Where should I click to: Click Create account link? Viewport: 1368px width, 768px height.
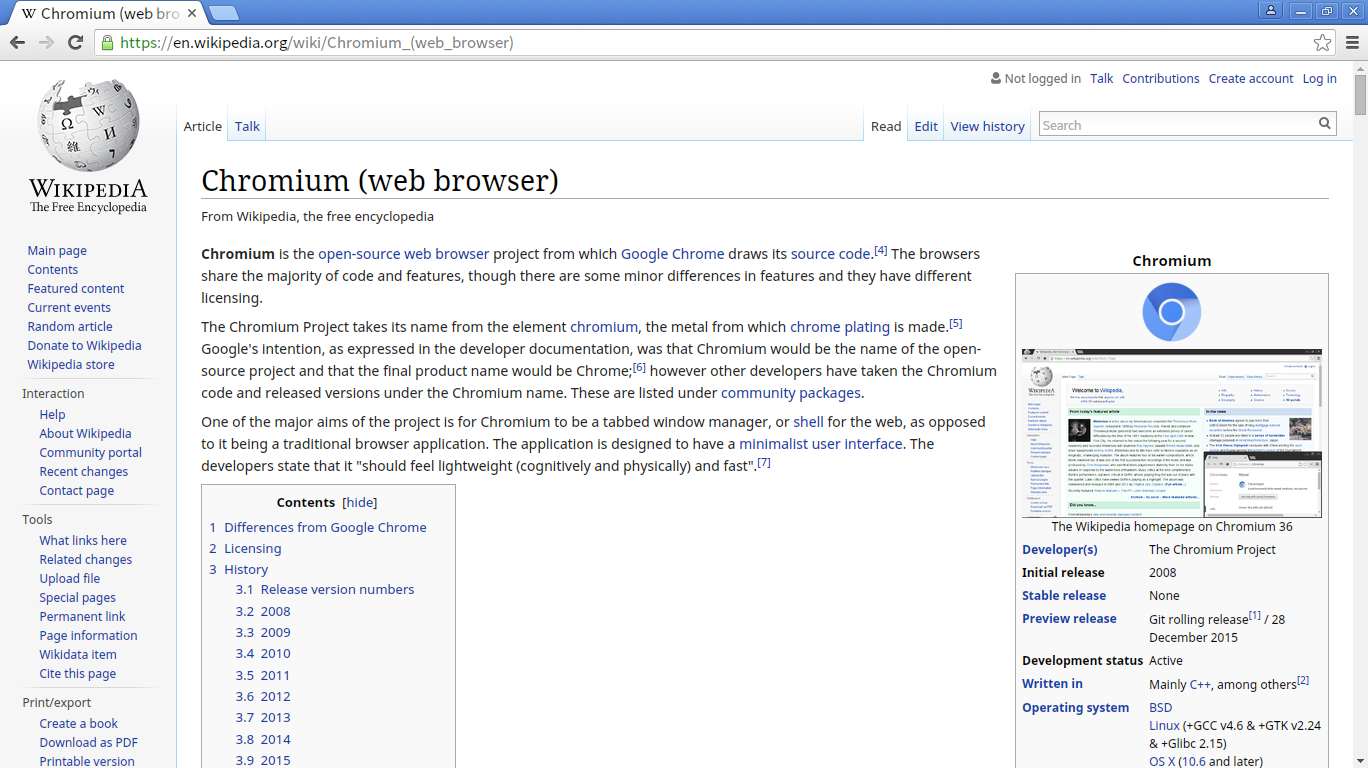(1251, 79)
